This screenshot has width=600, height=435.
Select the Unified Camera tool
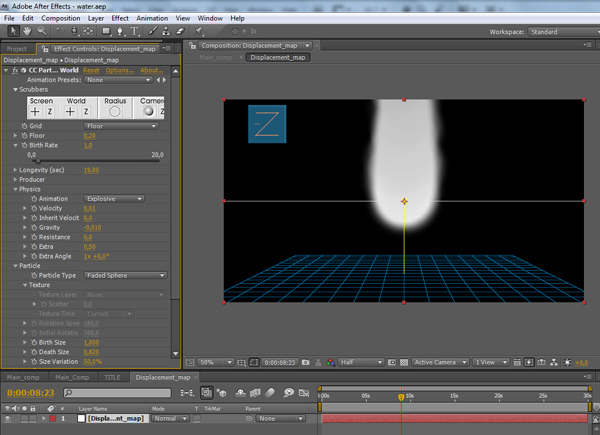point(74,31)
